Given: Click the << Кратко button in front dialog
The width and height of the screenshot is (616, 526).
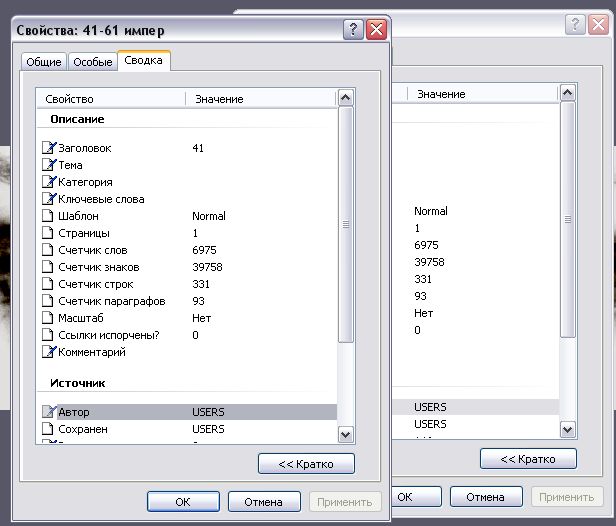Looking at the screenshot, I should point(306,463).
